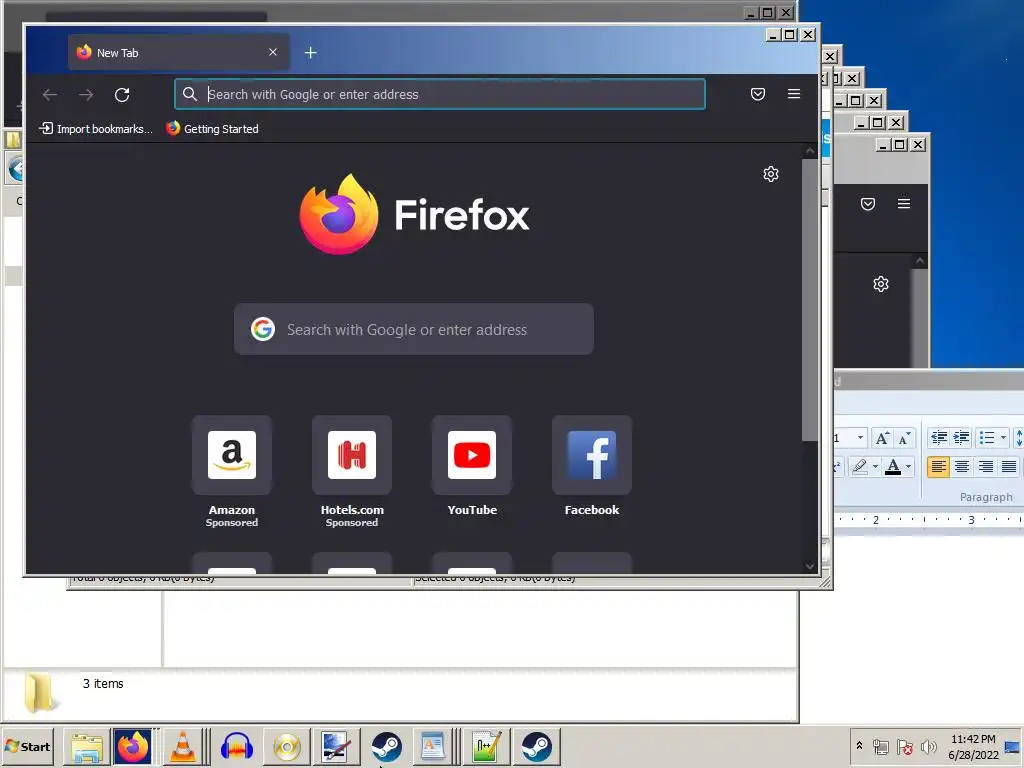The image size is (1024, 768).
Task: Open File Explorer from the taskbar
Action: point(87,746)
